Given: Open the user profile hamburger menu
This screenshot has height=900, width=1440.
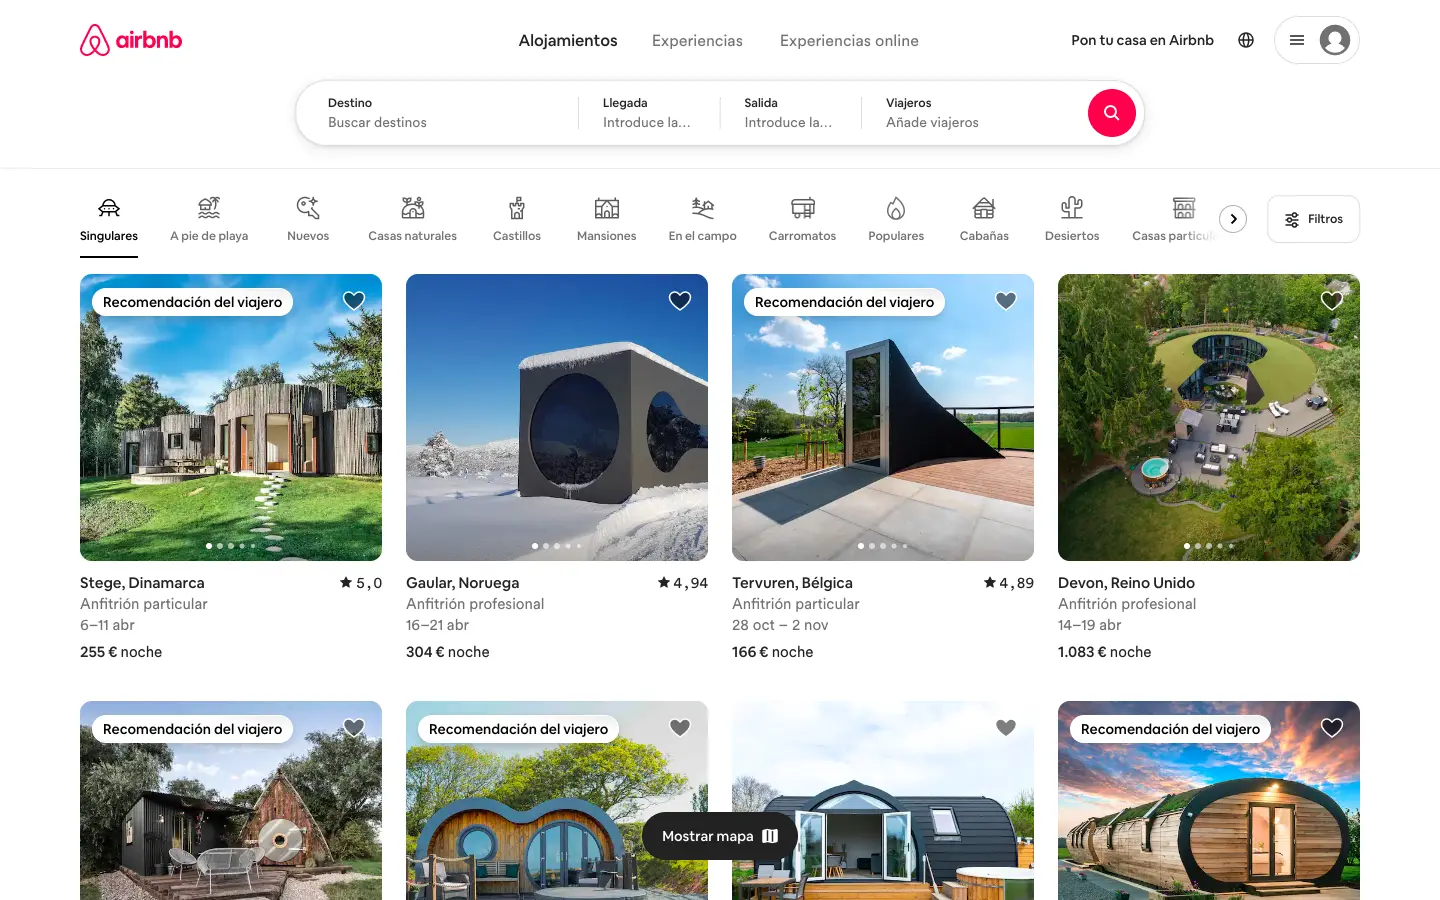Looking at the screenshot, I should [1316, 40].
